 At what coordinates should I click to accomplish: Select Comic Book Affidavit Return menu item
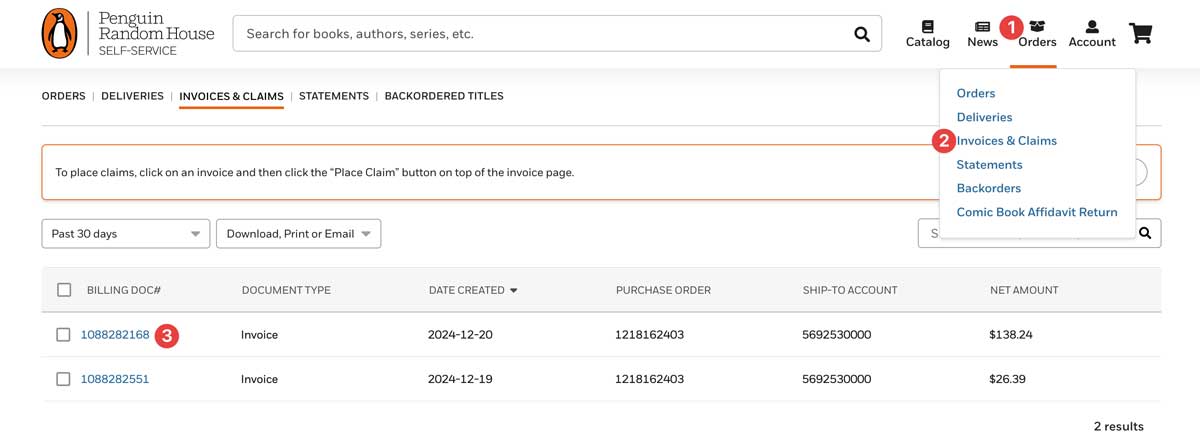(x=1036, y=212)
